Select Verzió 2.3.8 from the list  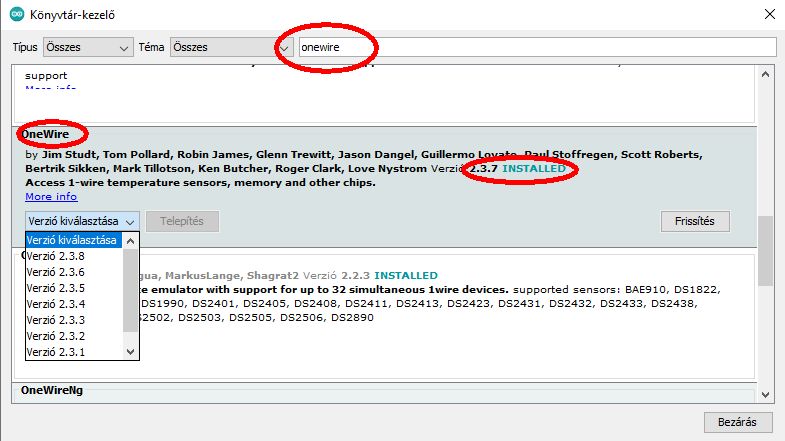point(76,256)
